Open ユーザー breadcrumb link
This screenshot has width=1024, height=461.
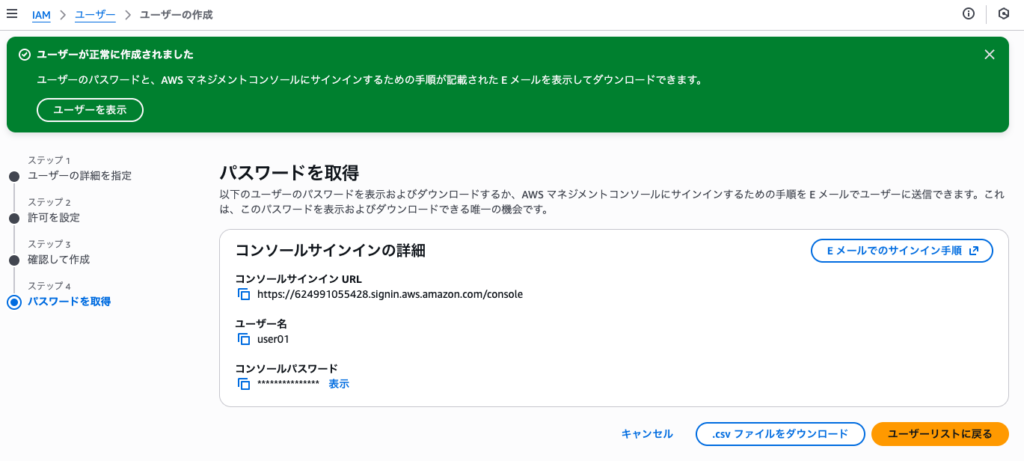click(x=95, y=15)
